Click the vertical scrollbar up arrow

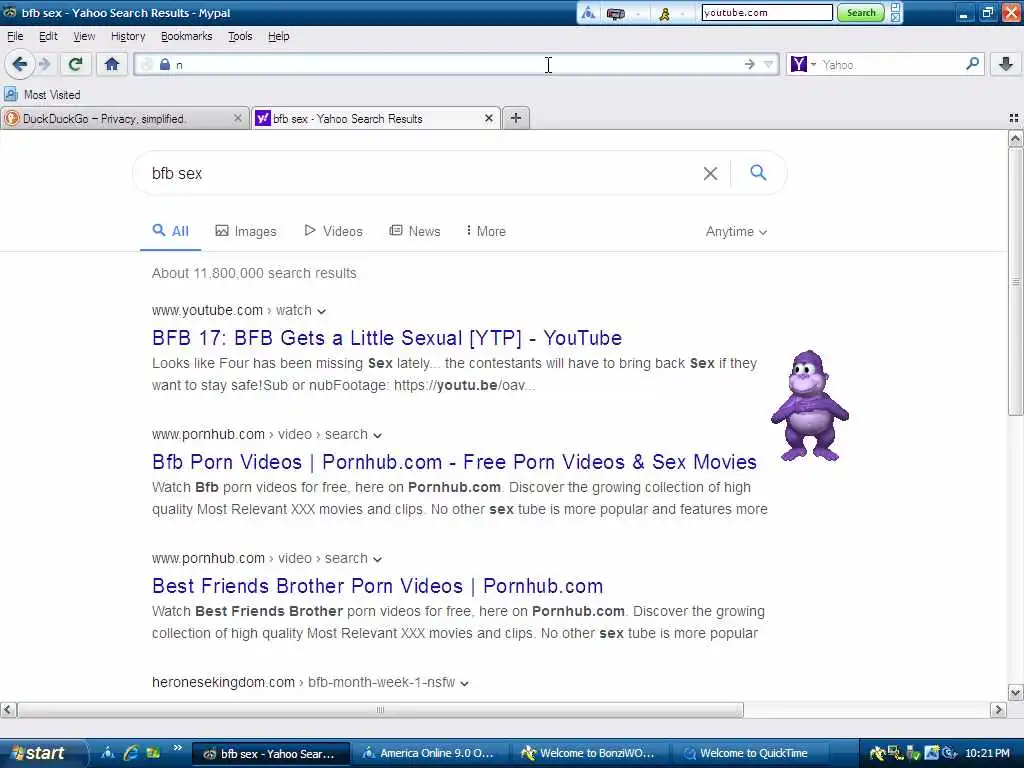(x=1015, y=138)
